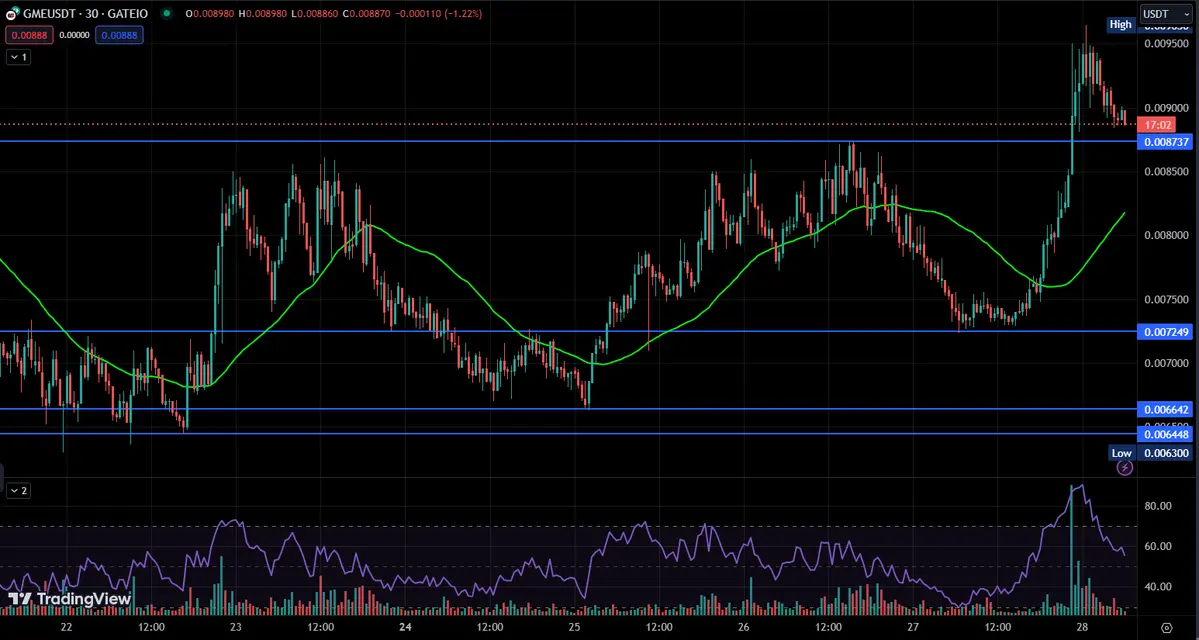The height and width of the screenshot is (640, 1199).
Task: Open the GMEUSDT · 30 · GATEIO symbol title
Action: [86, 14]
